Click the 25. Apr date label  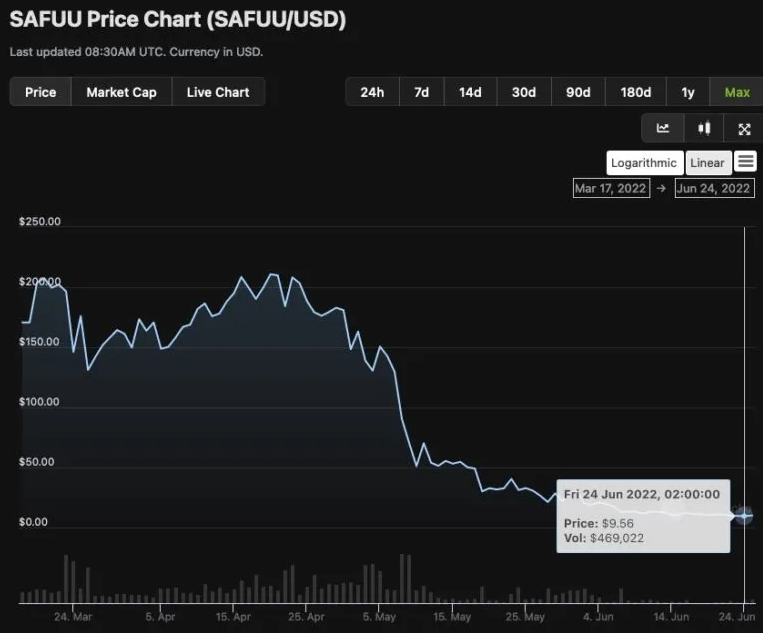(306, 617)
